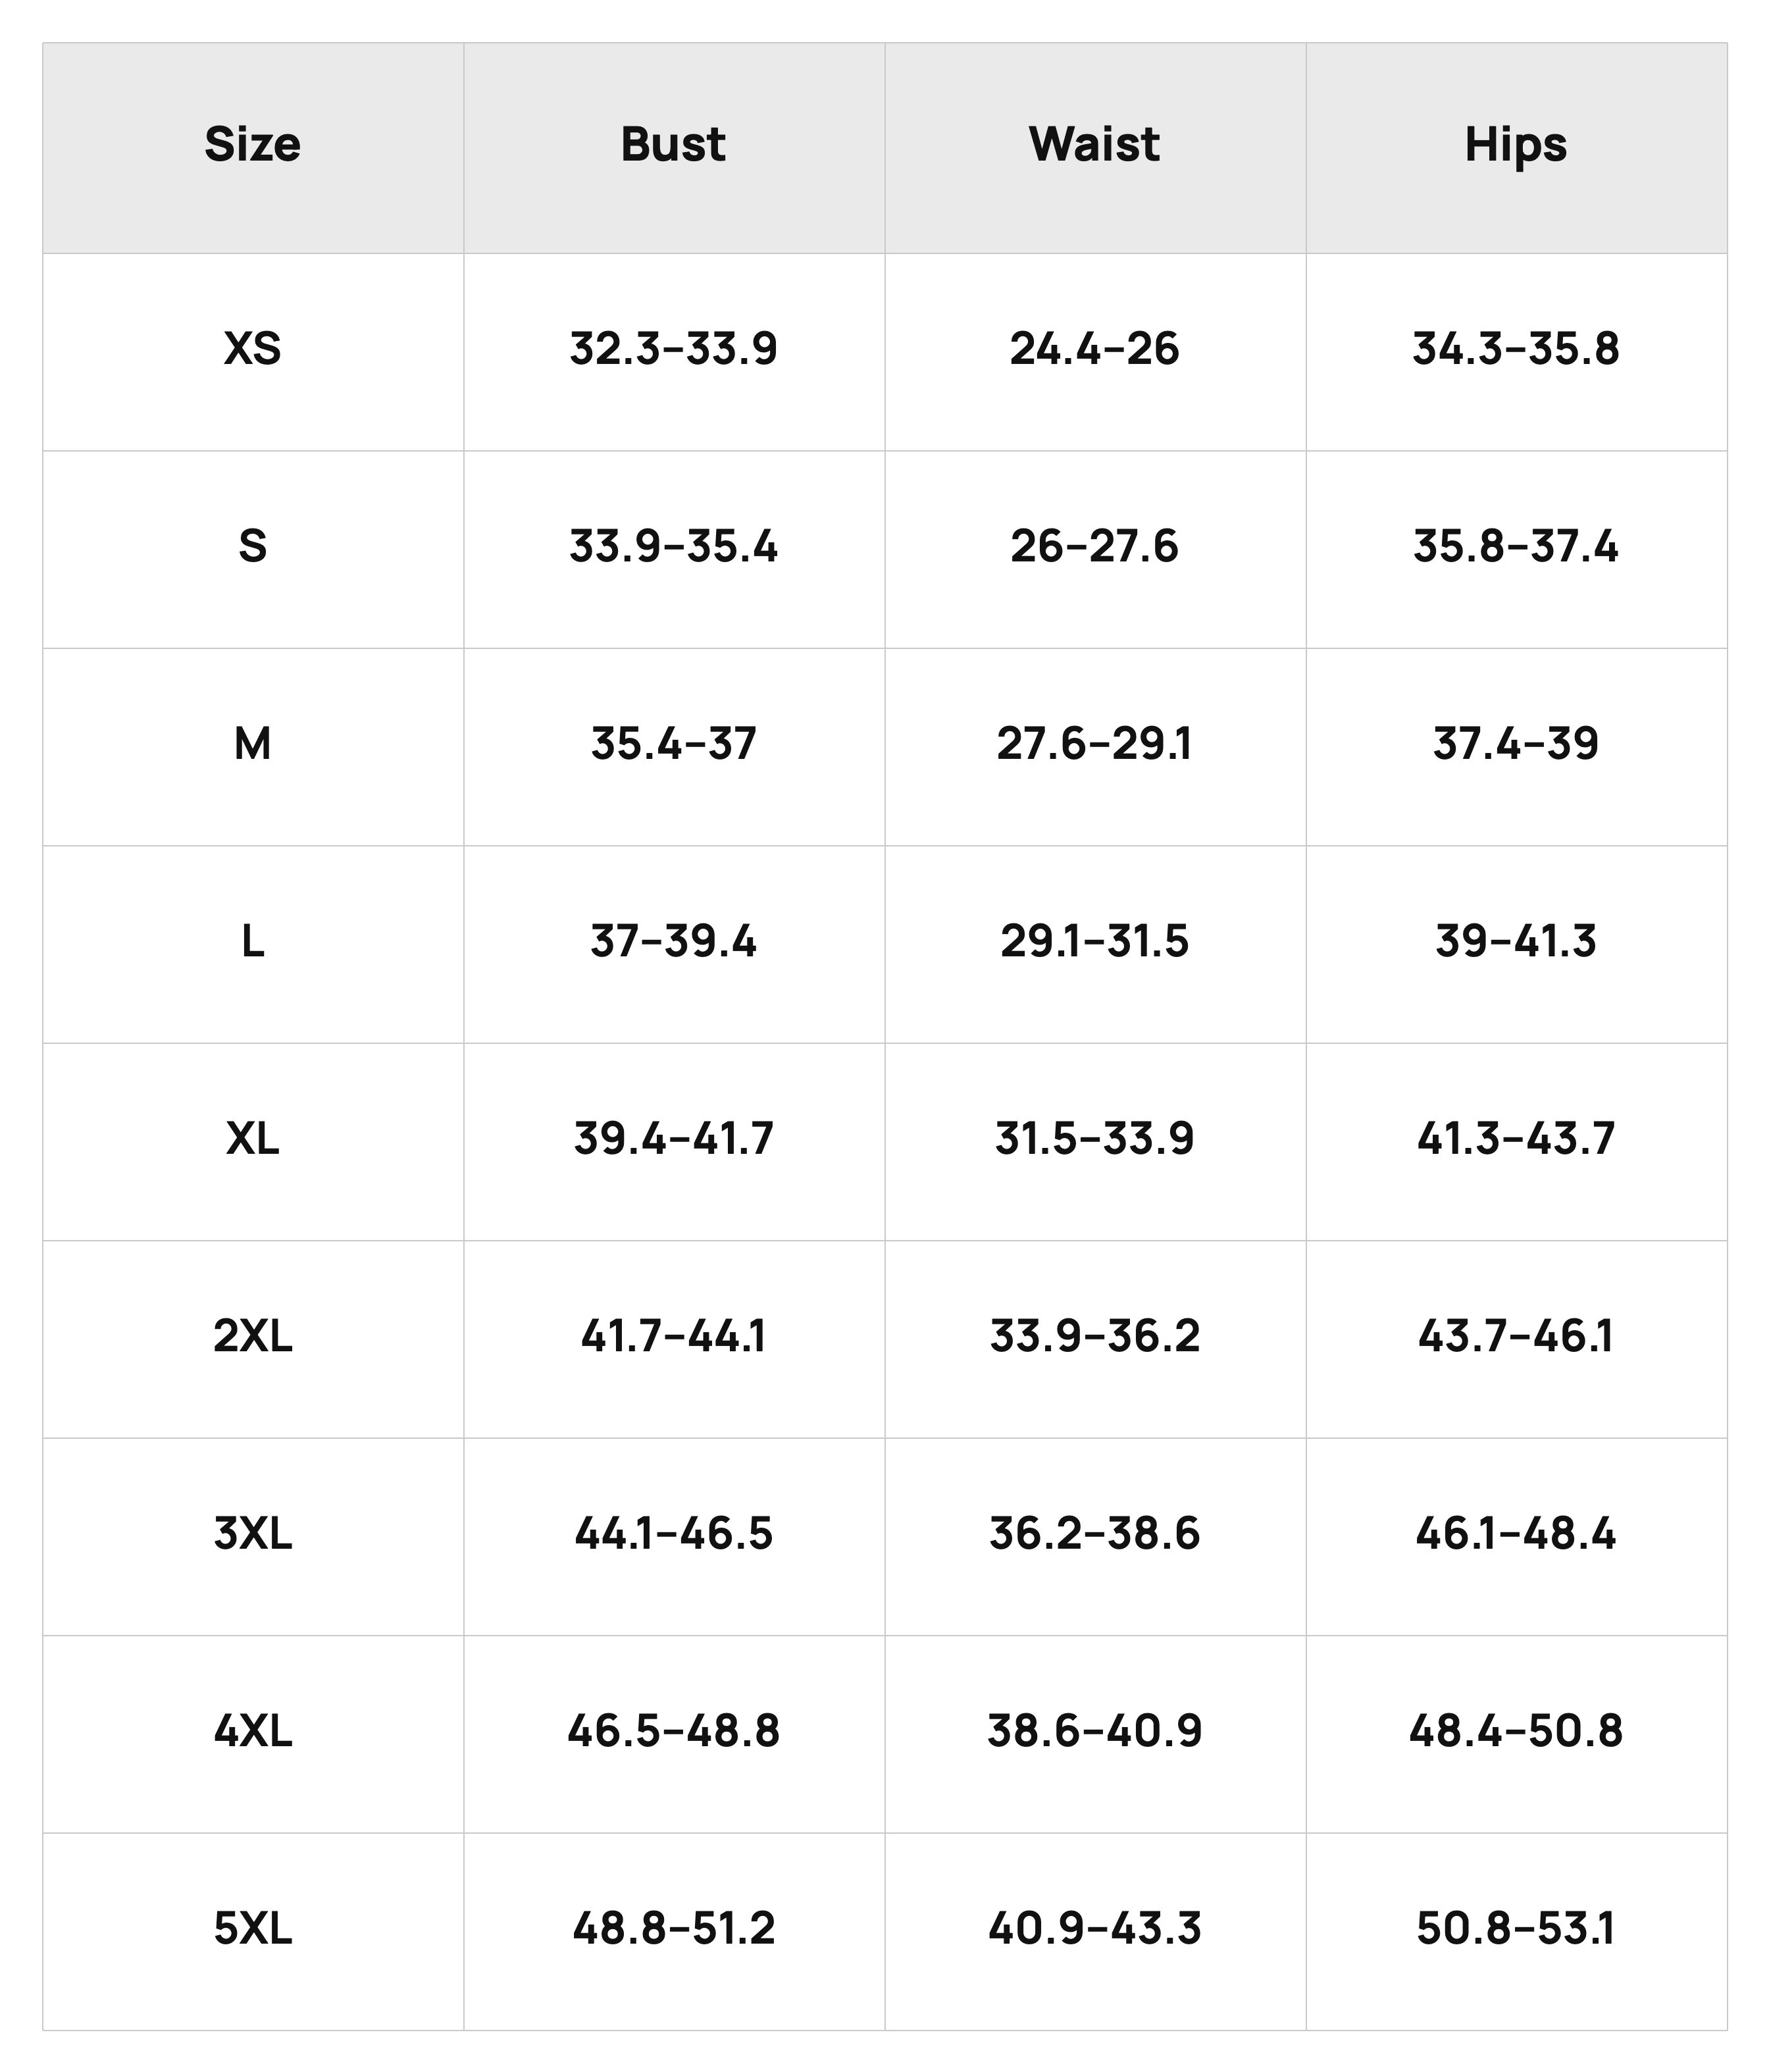The width and height of the screenshot is (1769, 2072).
Task: Select hips value 50.8–53.1
Action: point(1515,1929)
